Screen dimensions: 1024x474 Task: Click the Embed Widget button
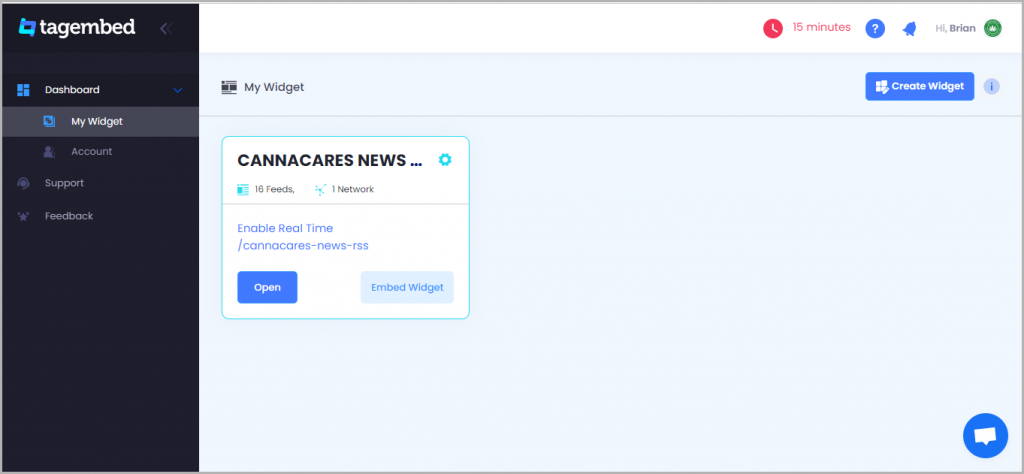coord(407,287)
